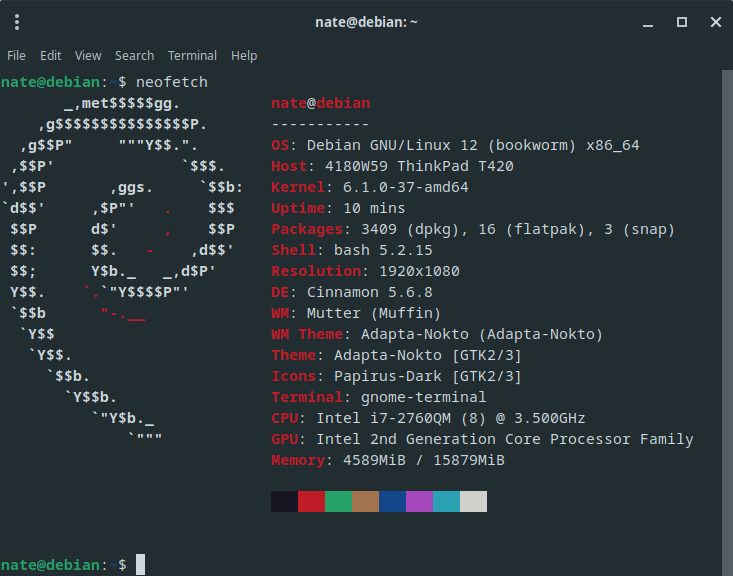Viewport: 733px width, 576px height.
Task: Click the cyan color block
Action: pyautogui.click(x=447, y=501)
